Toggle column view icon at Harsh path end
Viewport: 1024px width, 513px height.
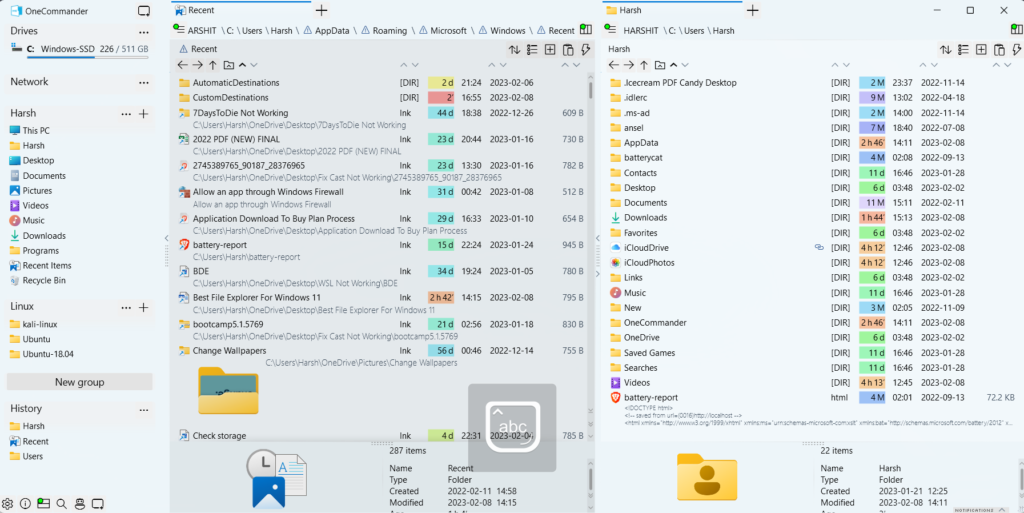1017,29
